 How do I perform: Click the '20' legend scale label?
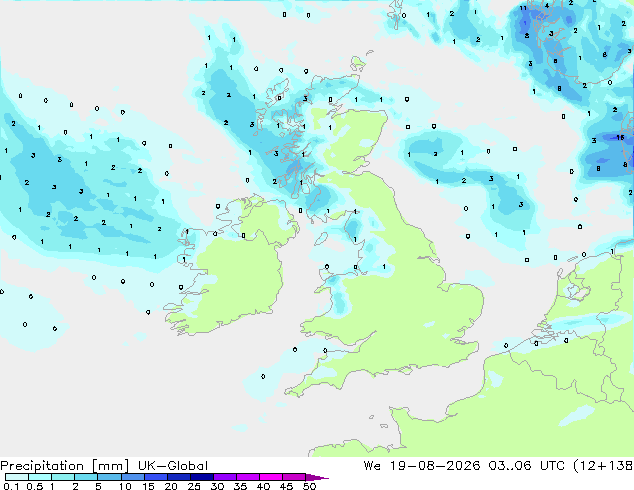point(171,486)
